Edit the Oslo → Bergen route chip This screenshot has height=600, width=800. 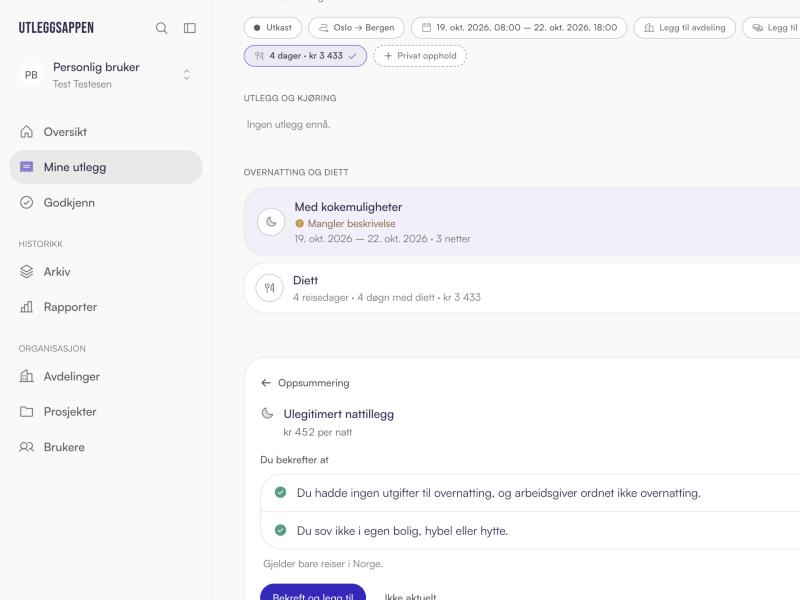[x=356, y=28]
